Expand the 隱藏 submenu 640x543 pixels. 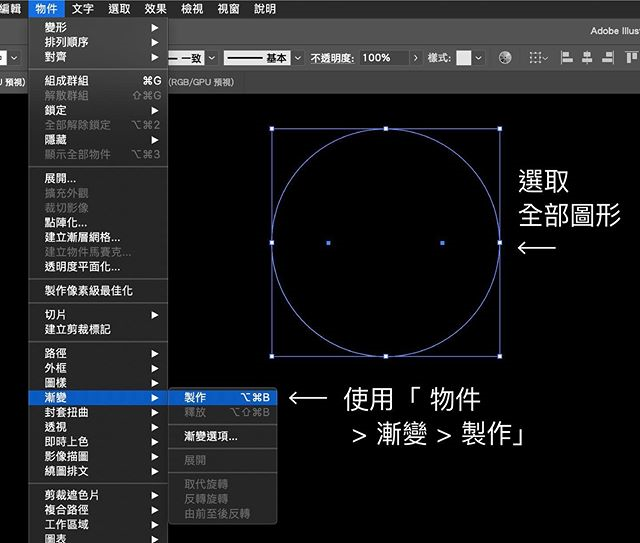click(x=98, y=140)
